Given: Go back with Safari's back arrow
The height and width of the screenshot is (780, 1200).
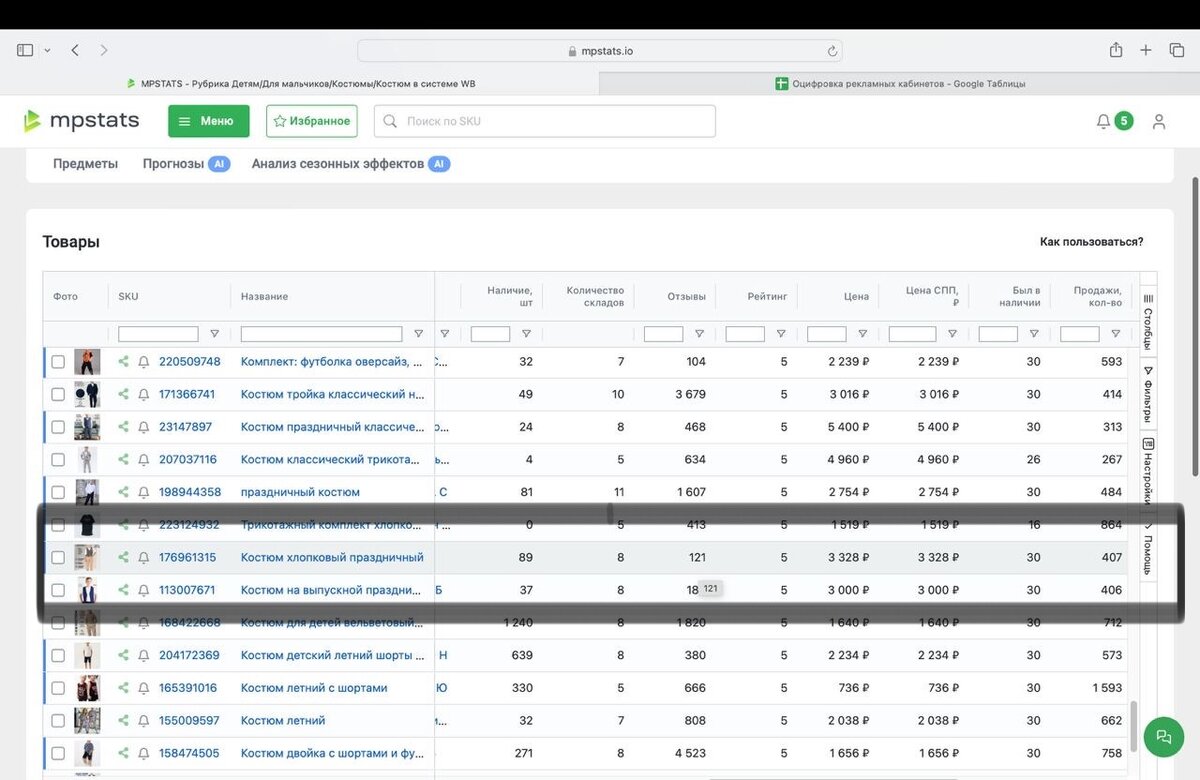Looking at the screenshot, I should pos(75,50).
